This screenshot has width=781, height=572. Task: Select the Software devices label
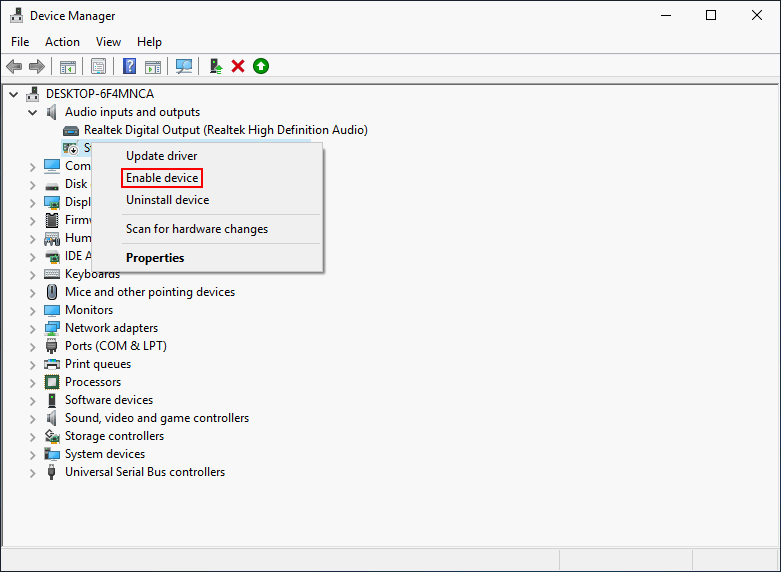109,400
